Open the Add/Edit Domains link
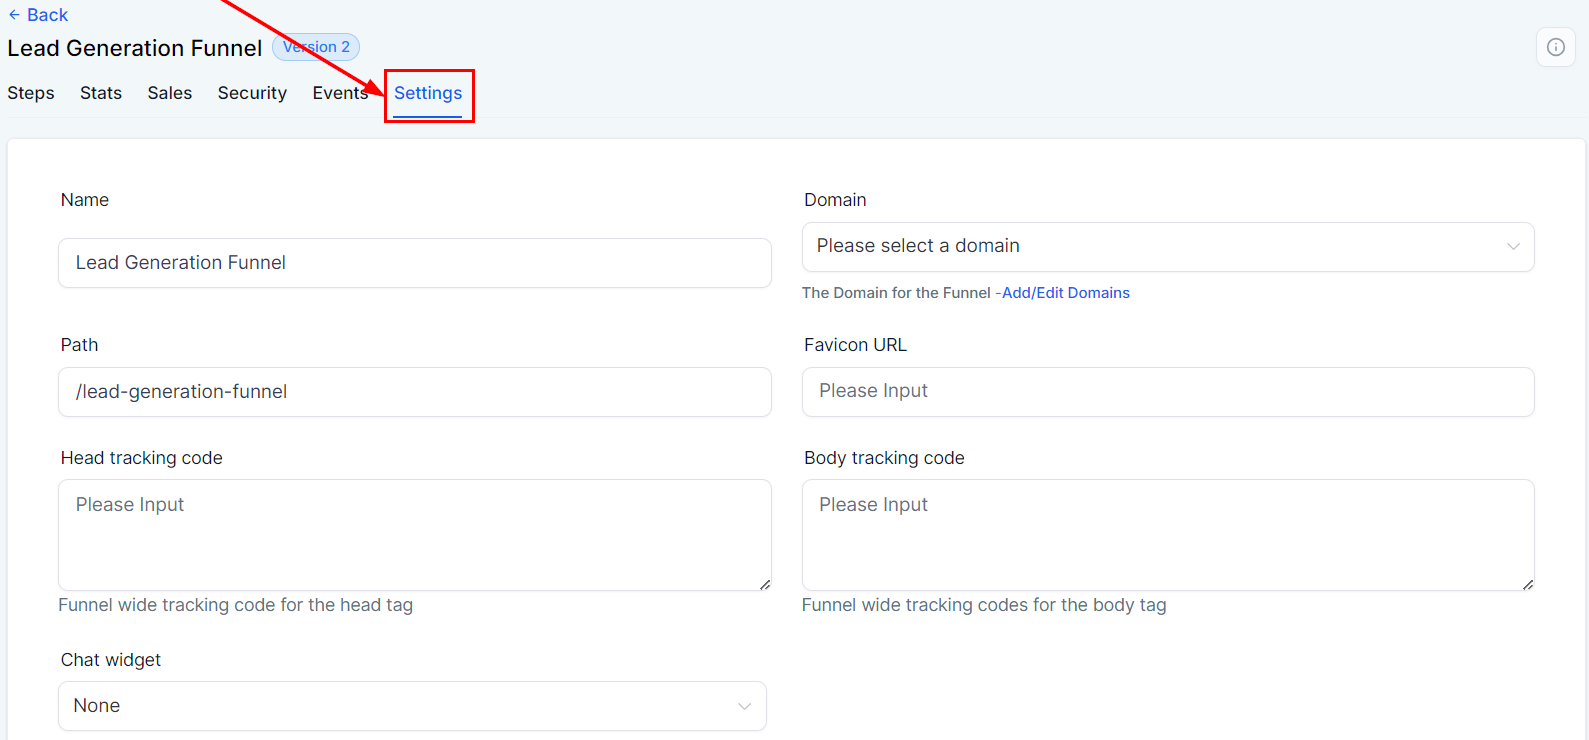The height and width of the screenshot is (740, 1589). [x=1066, y=293]
